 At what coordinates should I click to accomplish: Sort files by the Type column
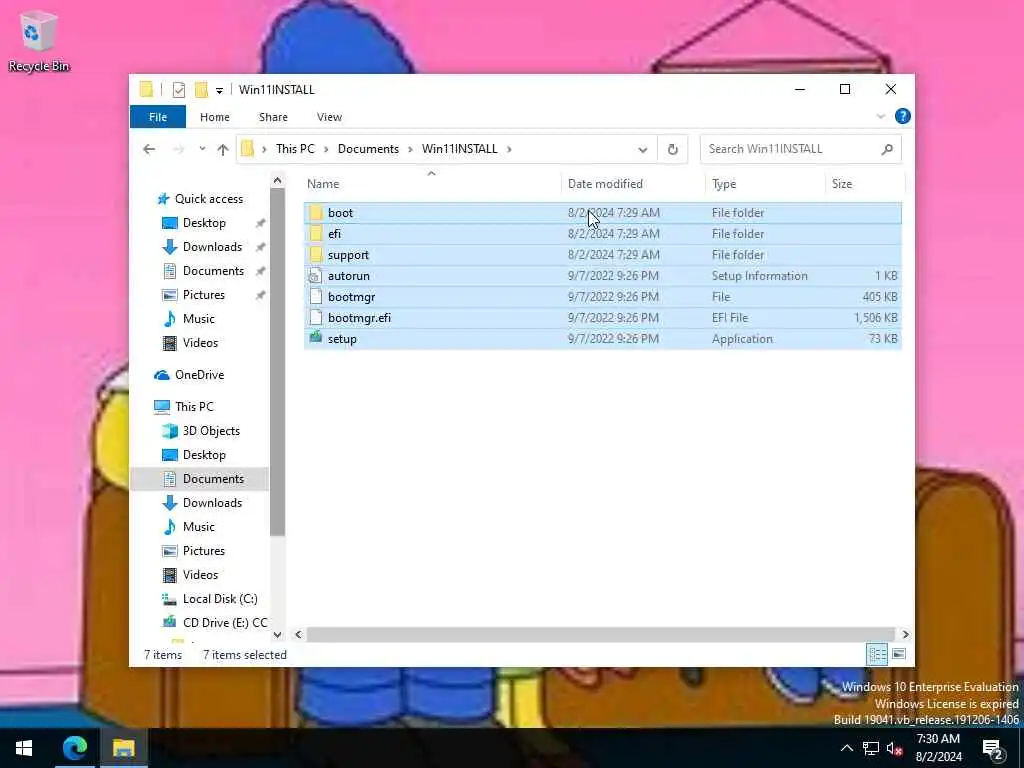coord(765,184)
